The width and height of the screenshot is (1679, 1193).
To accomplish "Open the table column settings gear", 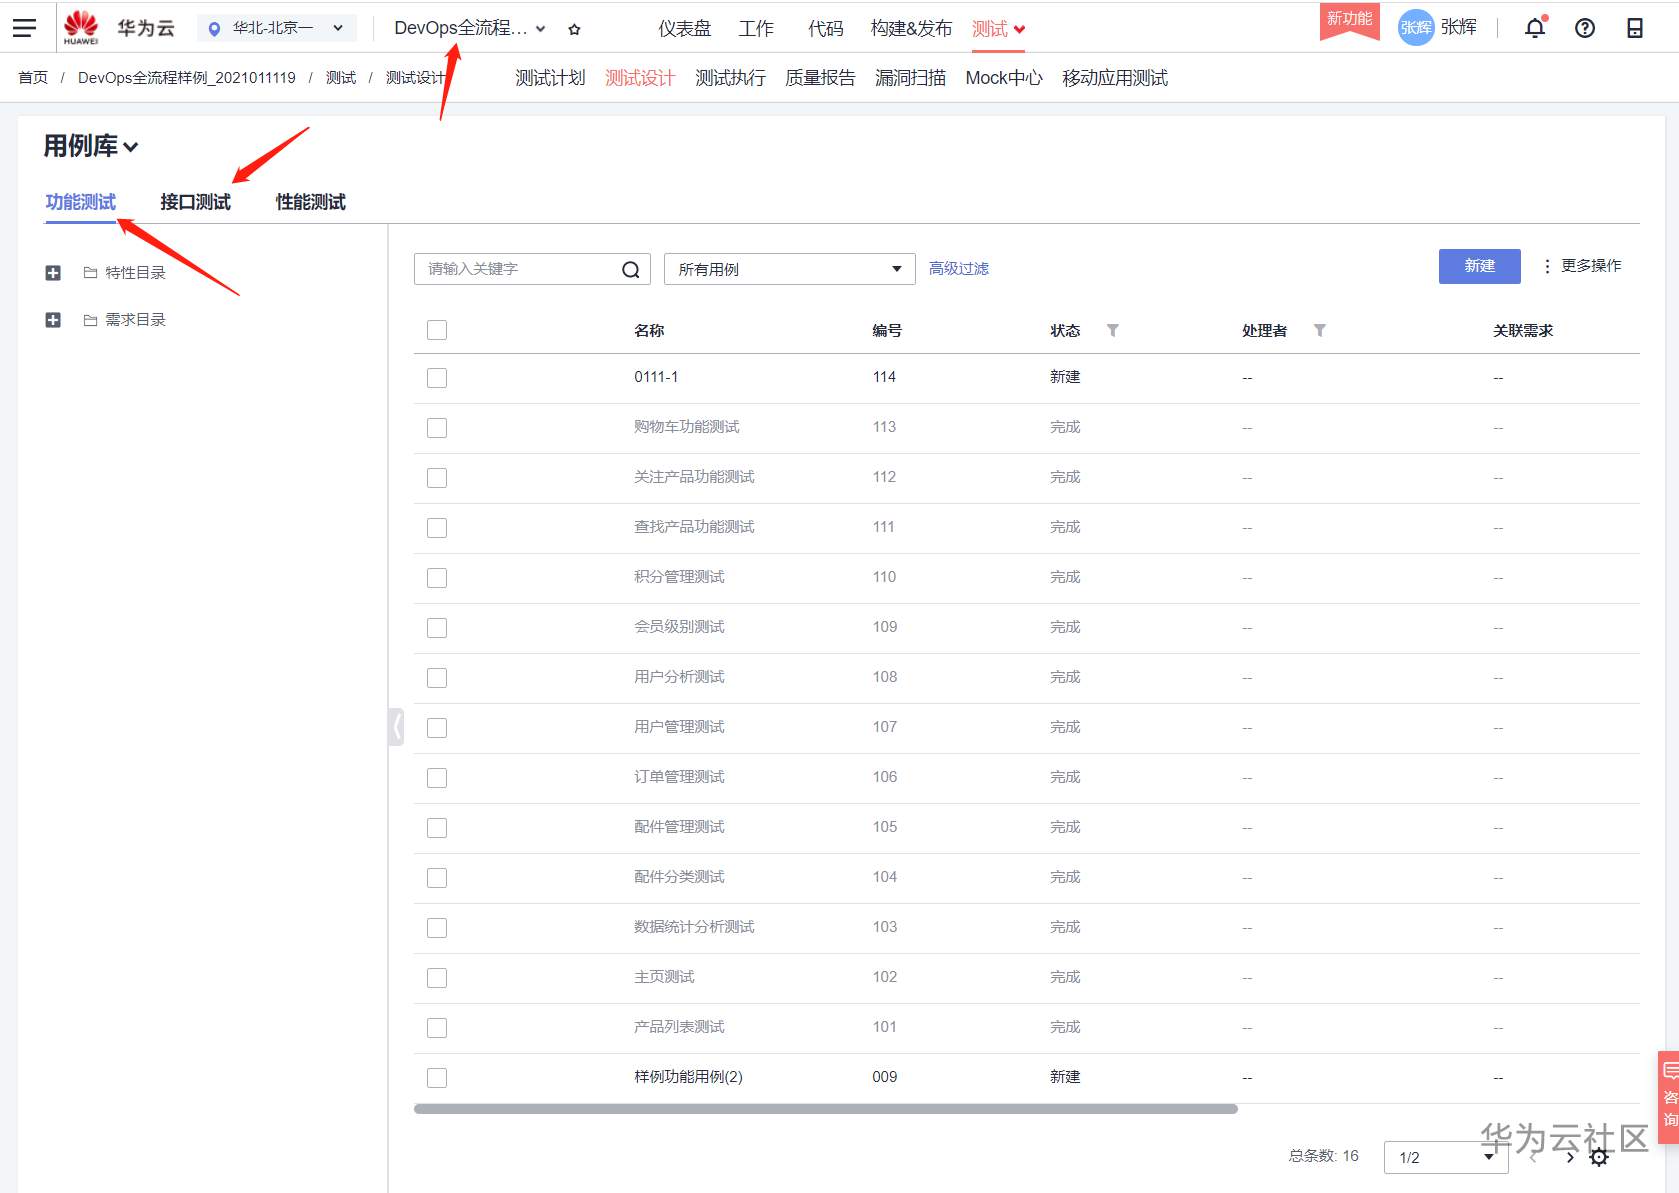I will click(x=1599, y=1157).
